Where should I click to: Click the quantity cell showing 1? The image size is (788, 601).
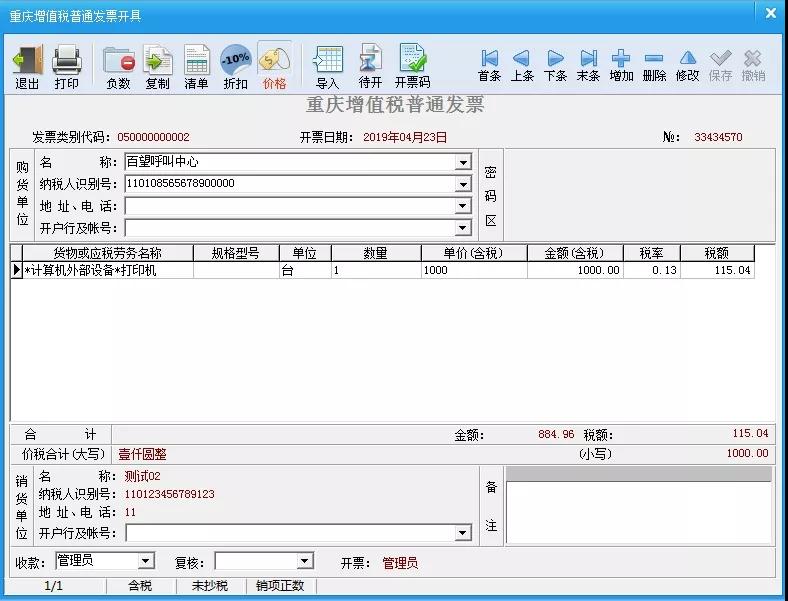click(376, 270)
